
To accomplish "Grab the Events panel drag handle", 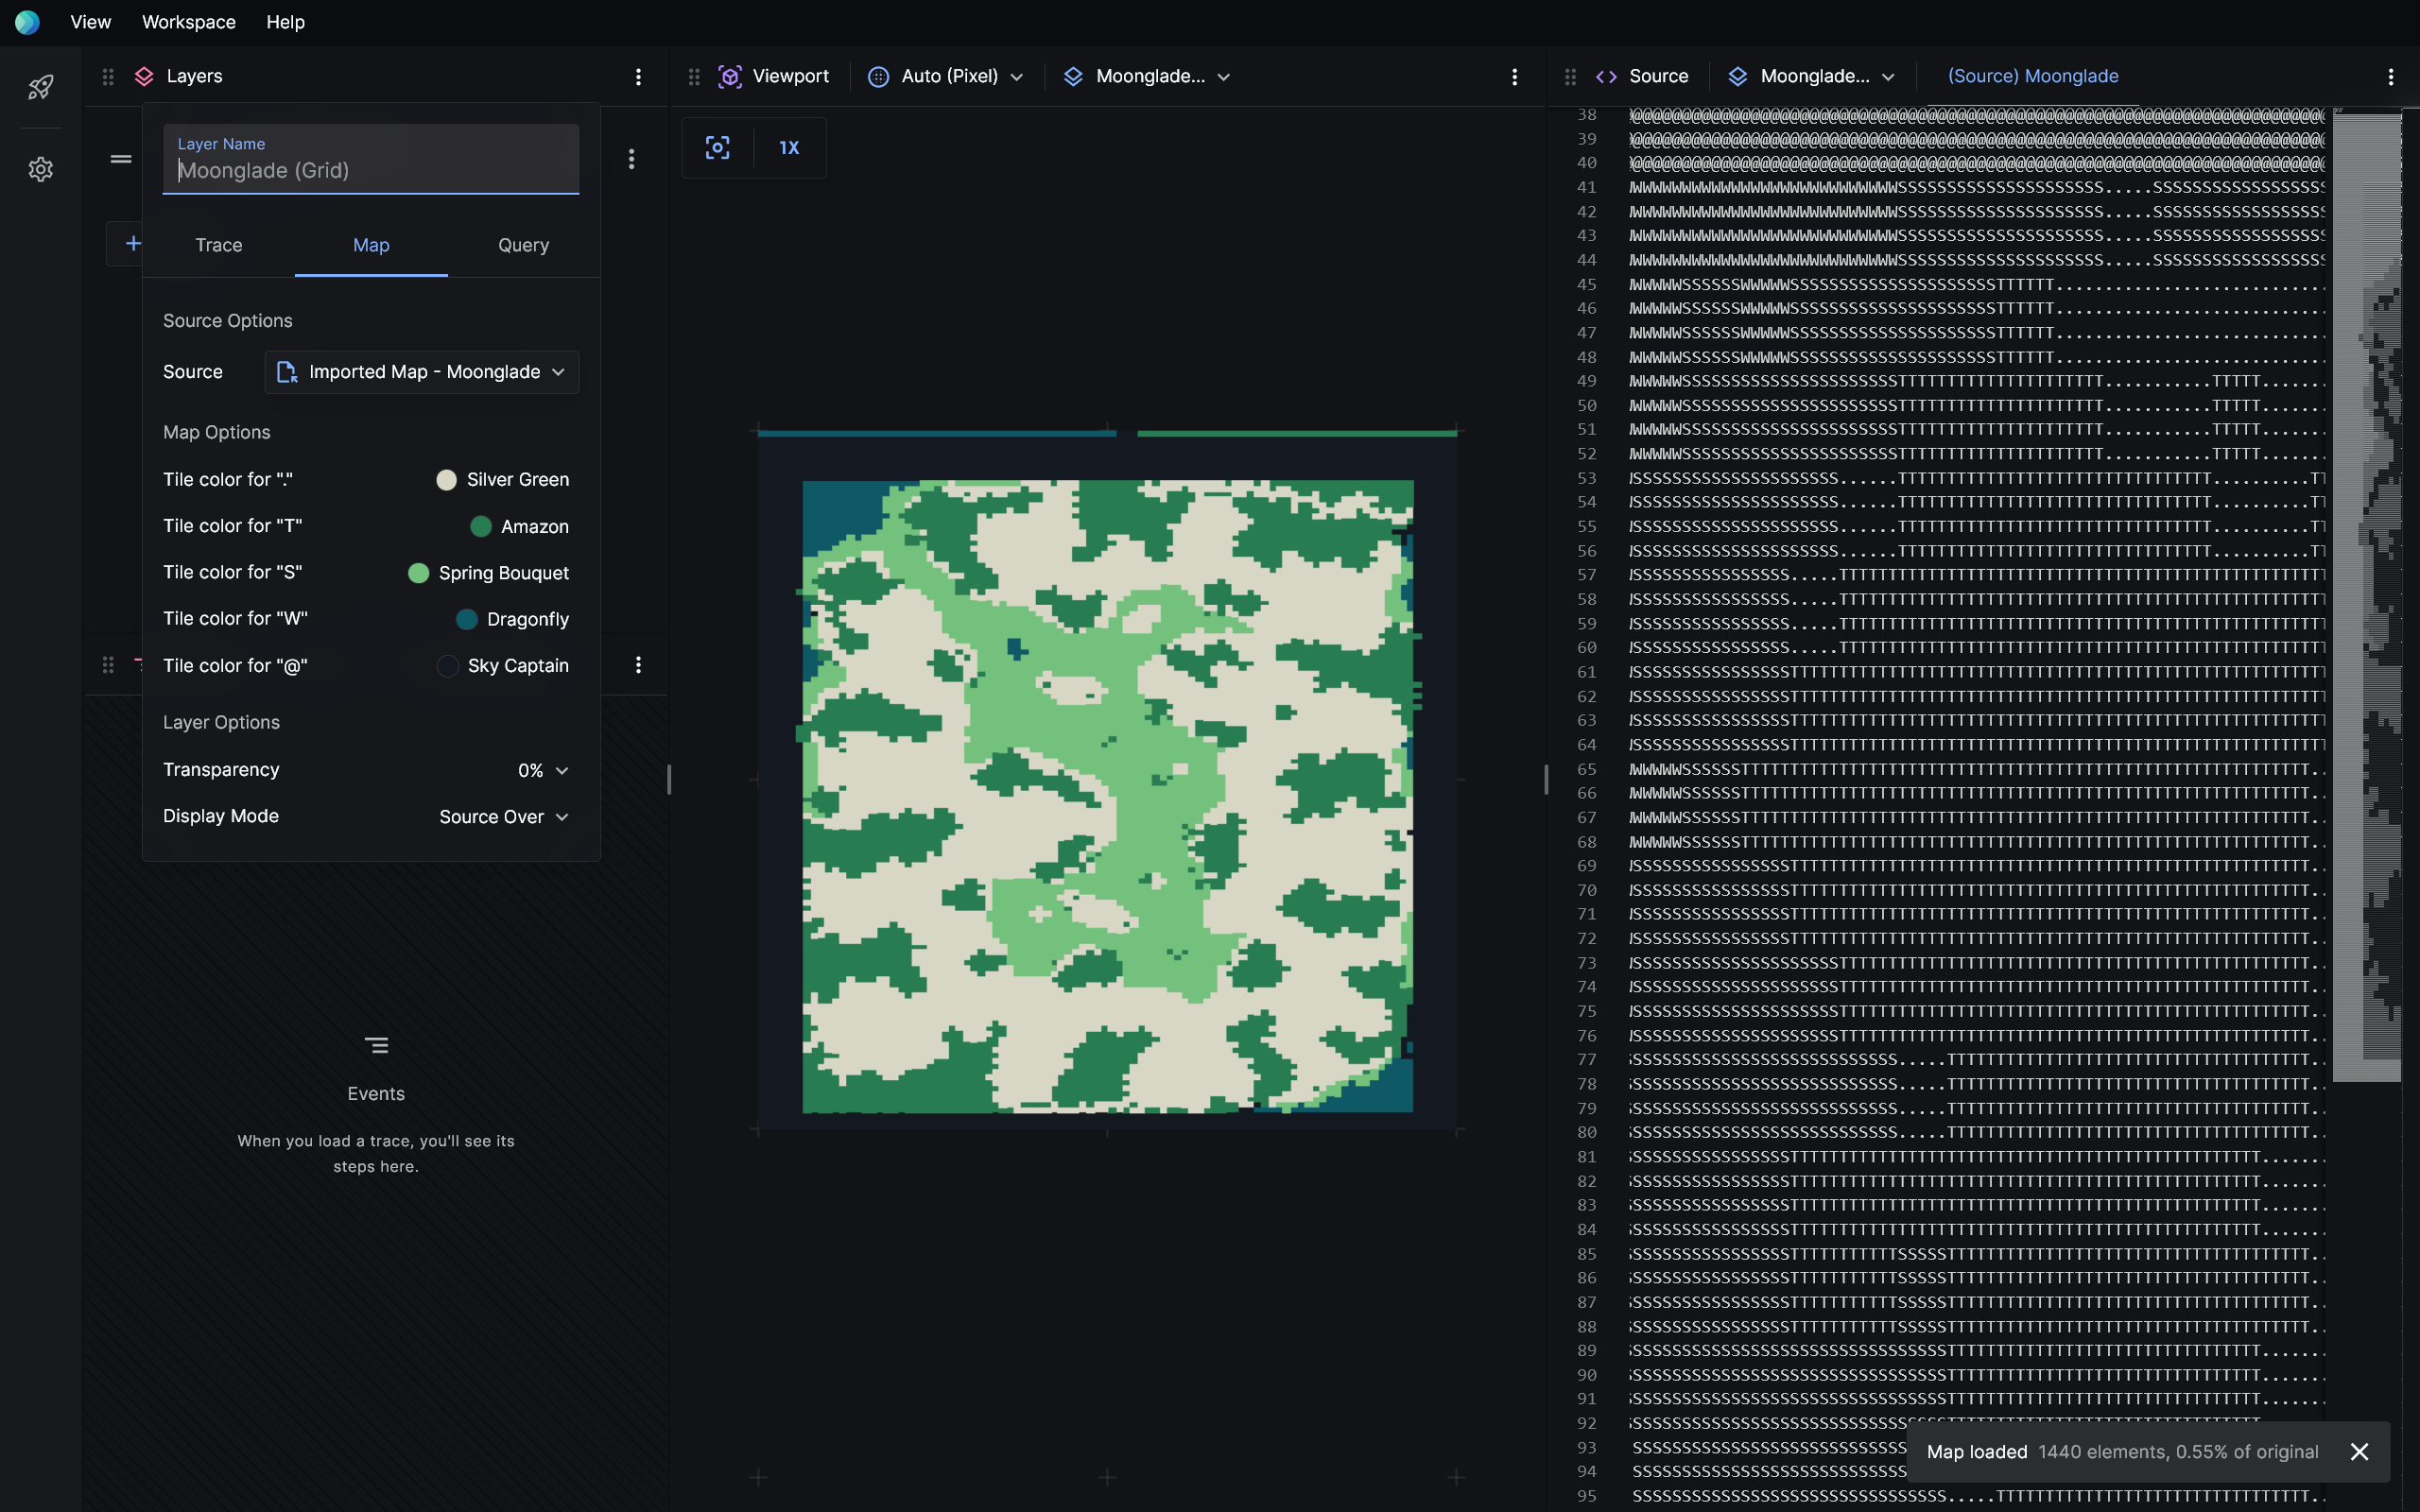I will [108, 665].
